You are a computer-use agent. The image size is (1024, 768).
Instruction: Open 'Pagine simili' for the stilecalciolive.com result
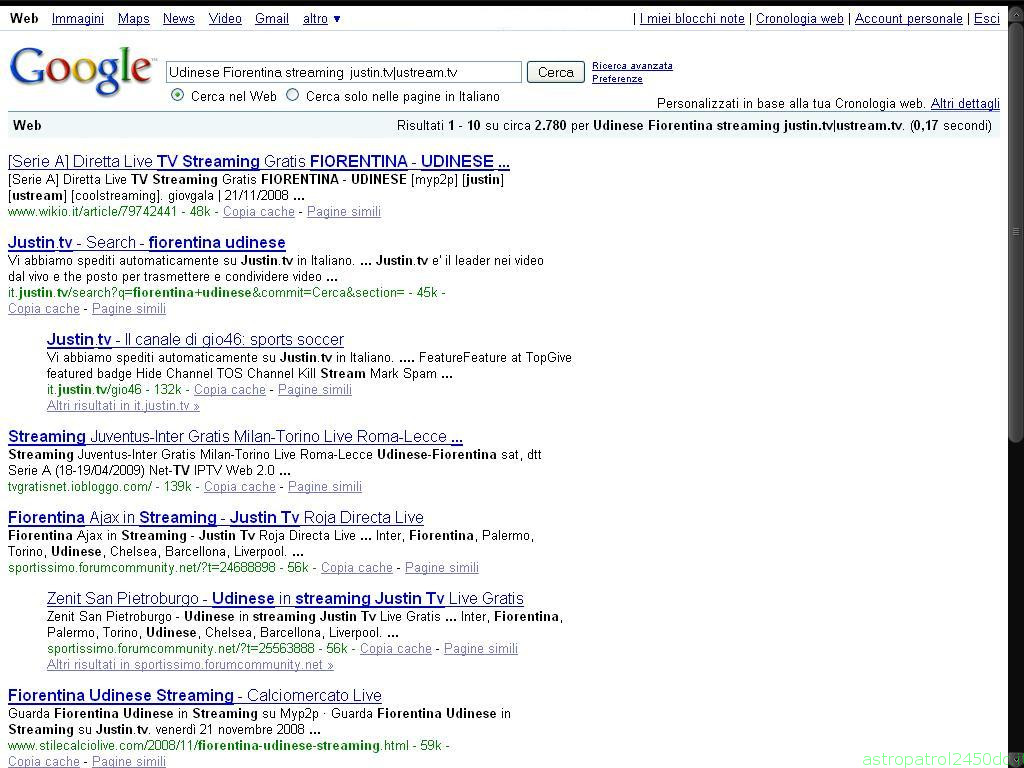click(129, 761)
